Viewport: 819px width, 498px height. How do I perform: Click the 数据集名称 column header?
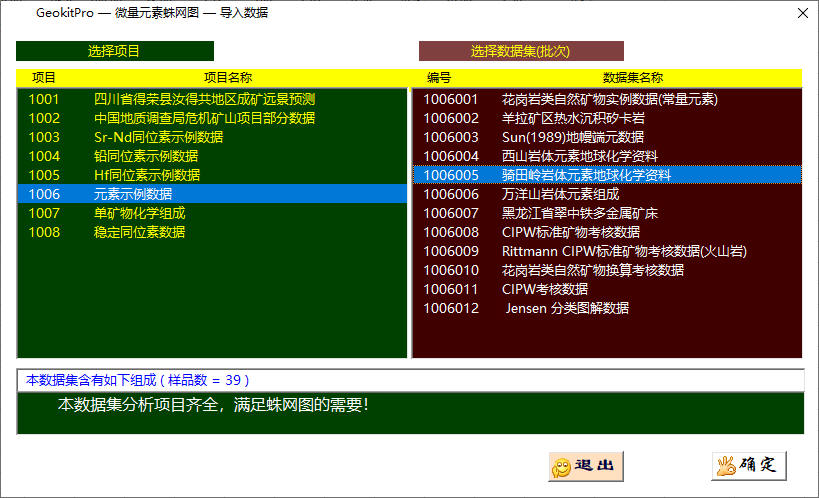pyautogui.click(x=632, y=77)
